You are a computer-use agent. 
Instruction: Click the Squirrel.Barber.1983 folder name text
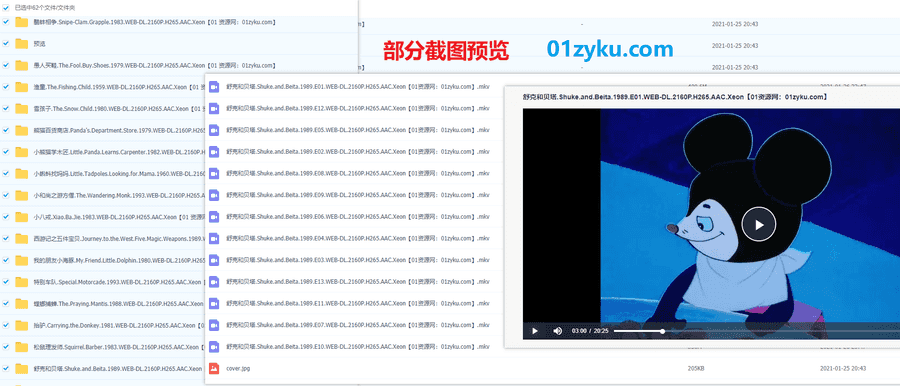point(117,347)
